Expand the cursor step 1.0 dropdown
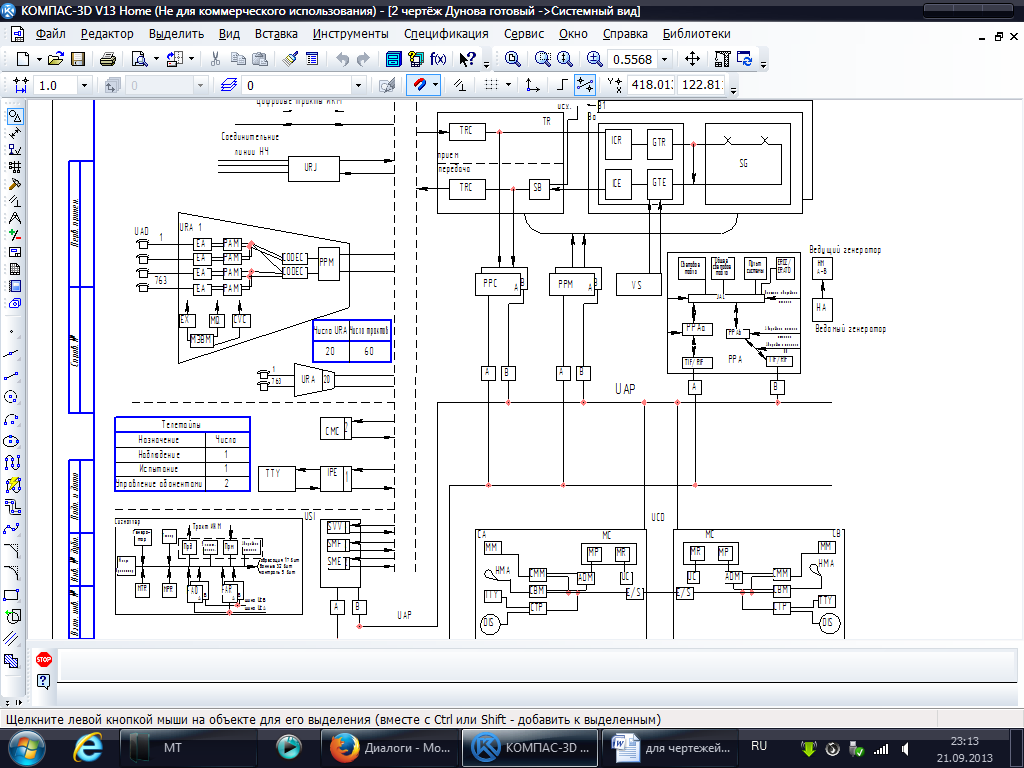The height and width of the screenshot is (768, 1024). pyautogui.click(x=84, y=86)
